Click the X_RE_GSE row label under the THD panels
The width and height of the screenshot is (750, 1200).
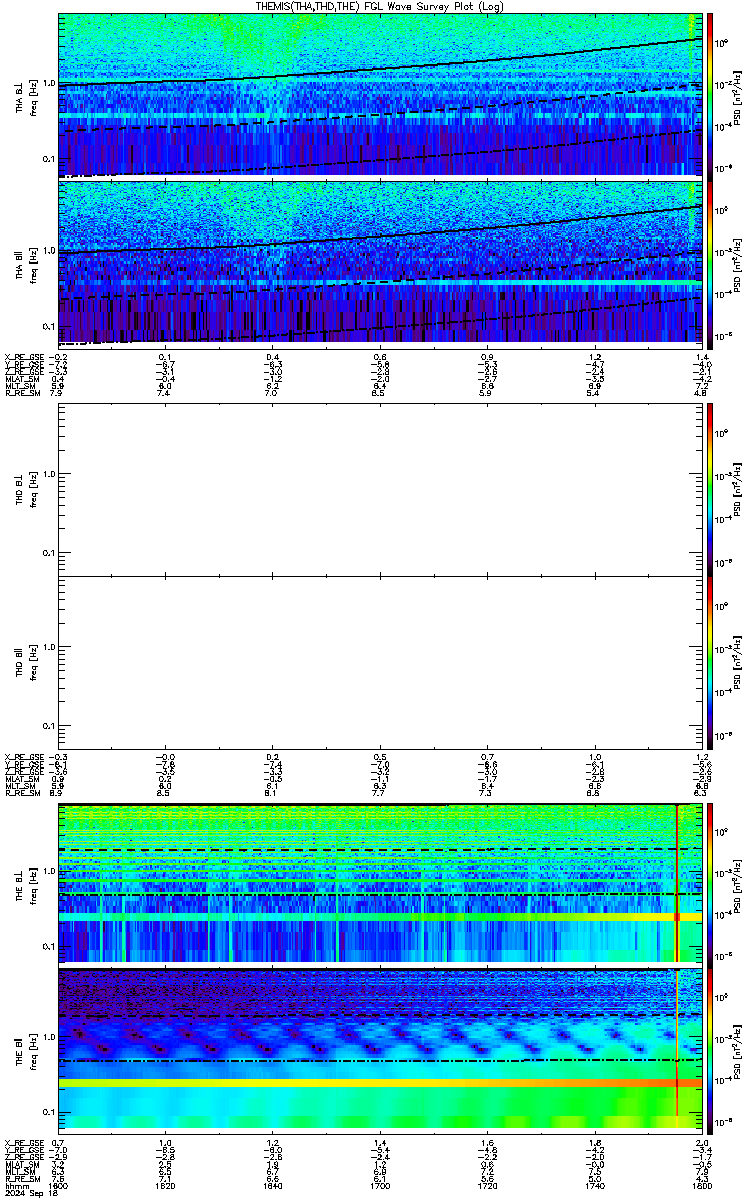pyautogui.click(x=24, y=757)
